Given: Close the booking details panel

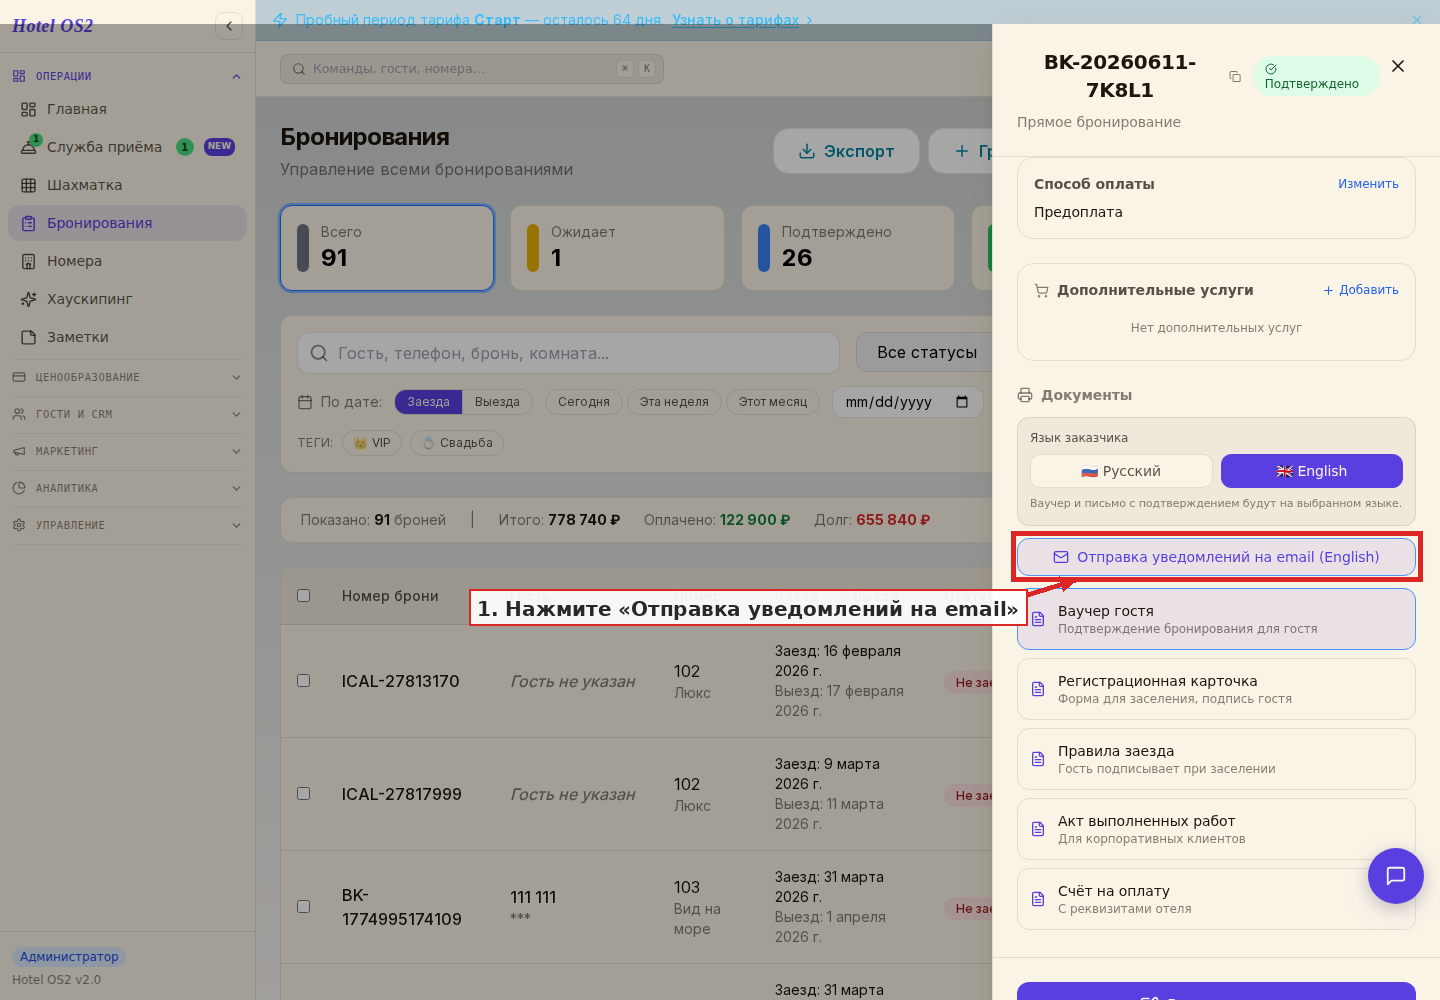Looking at the screenshot, I should point(1398,66).
